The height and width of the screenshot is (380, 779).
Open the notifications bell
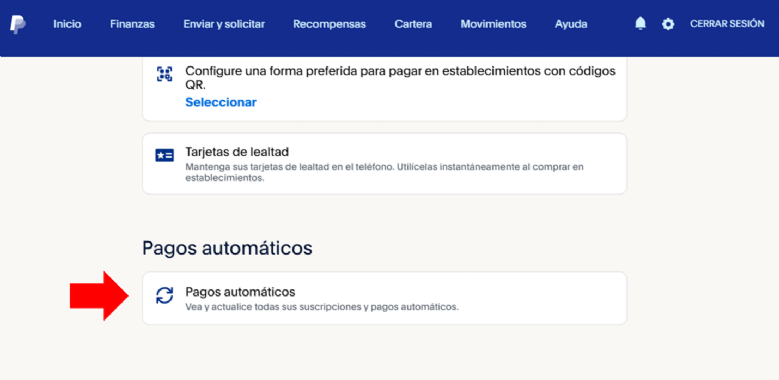[641, 23]
